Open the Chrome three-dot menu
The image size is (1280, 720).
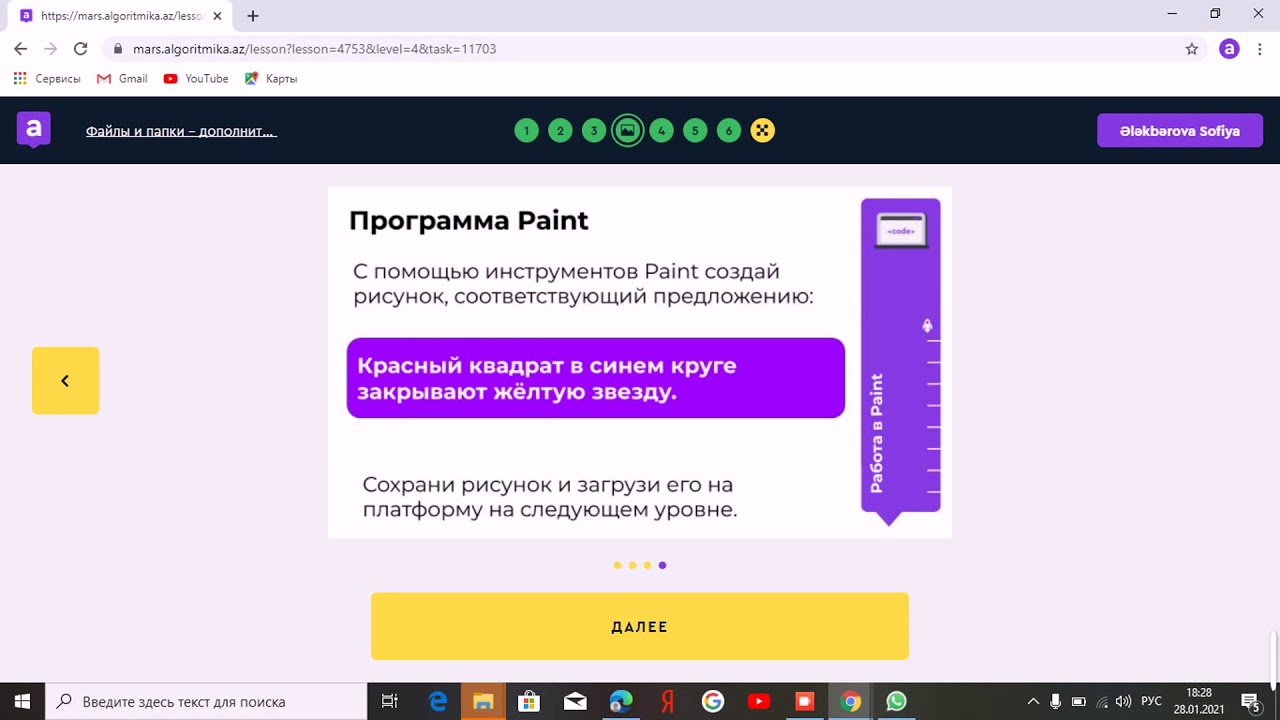1260,49
